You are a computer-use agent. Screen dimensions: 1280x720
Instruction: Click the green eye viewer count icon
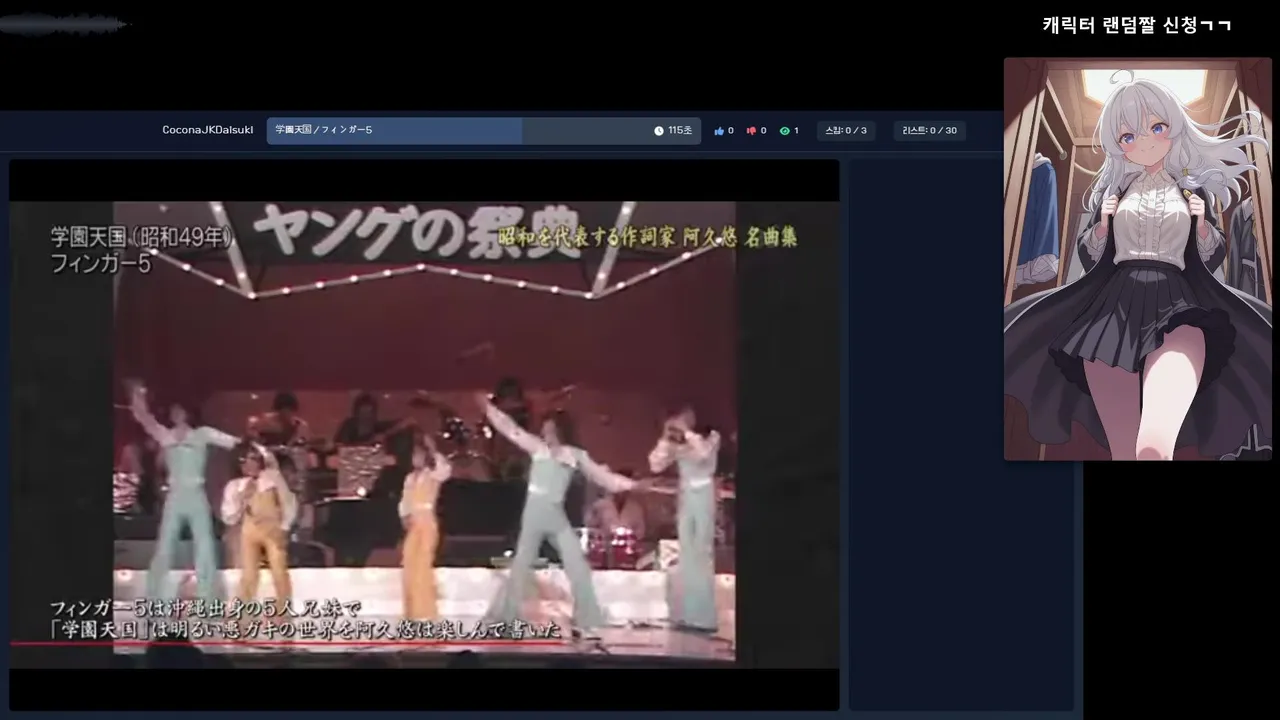click(784, 131)
